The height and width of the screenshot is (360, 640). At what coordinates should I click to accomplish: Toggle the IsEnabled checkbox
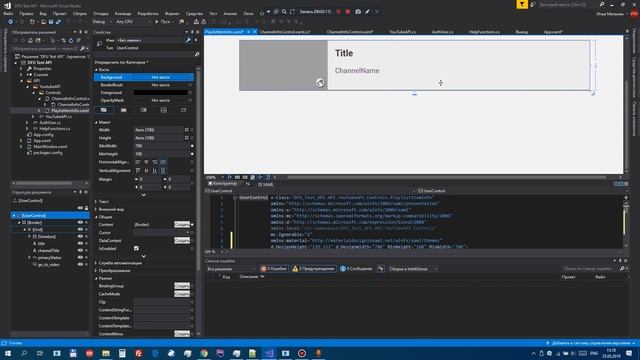pos(136,248)
